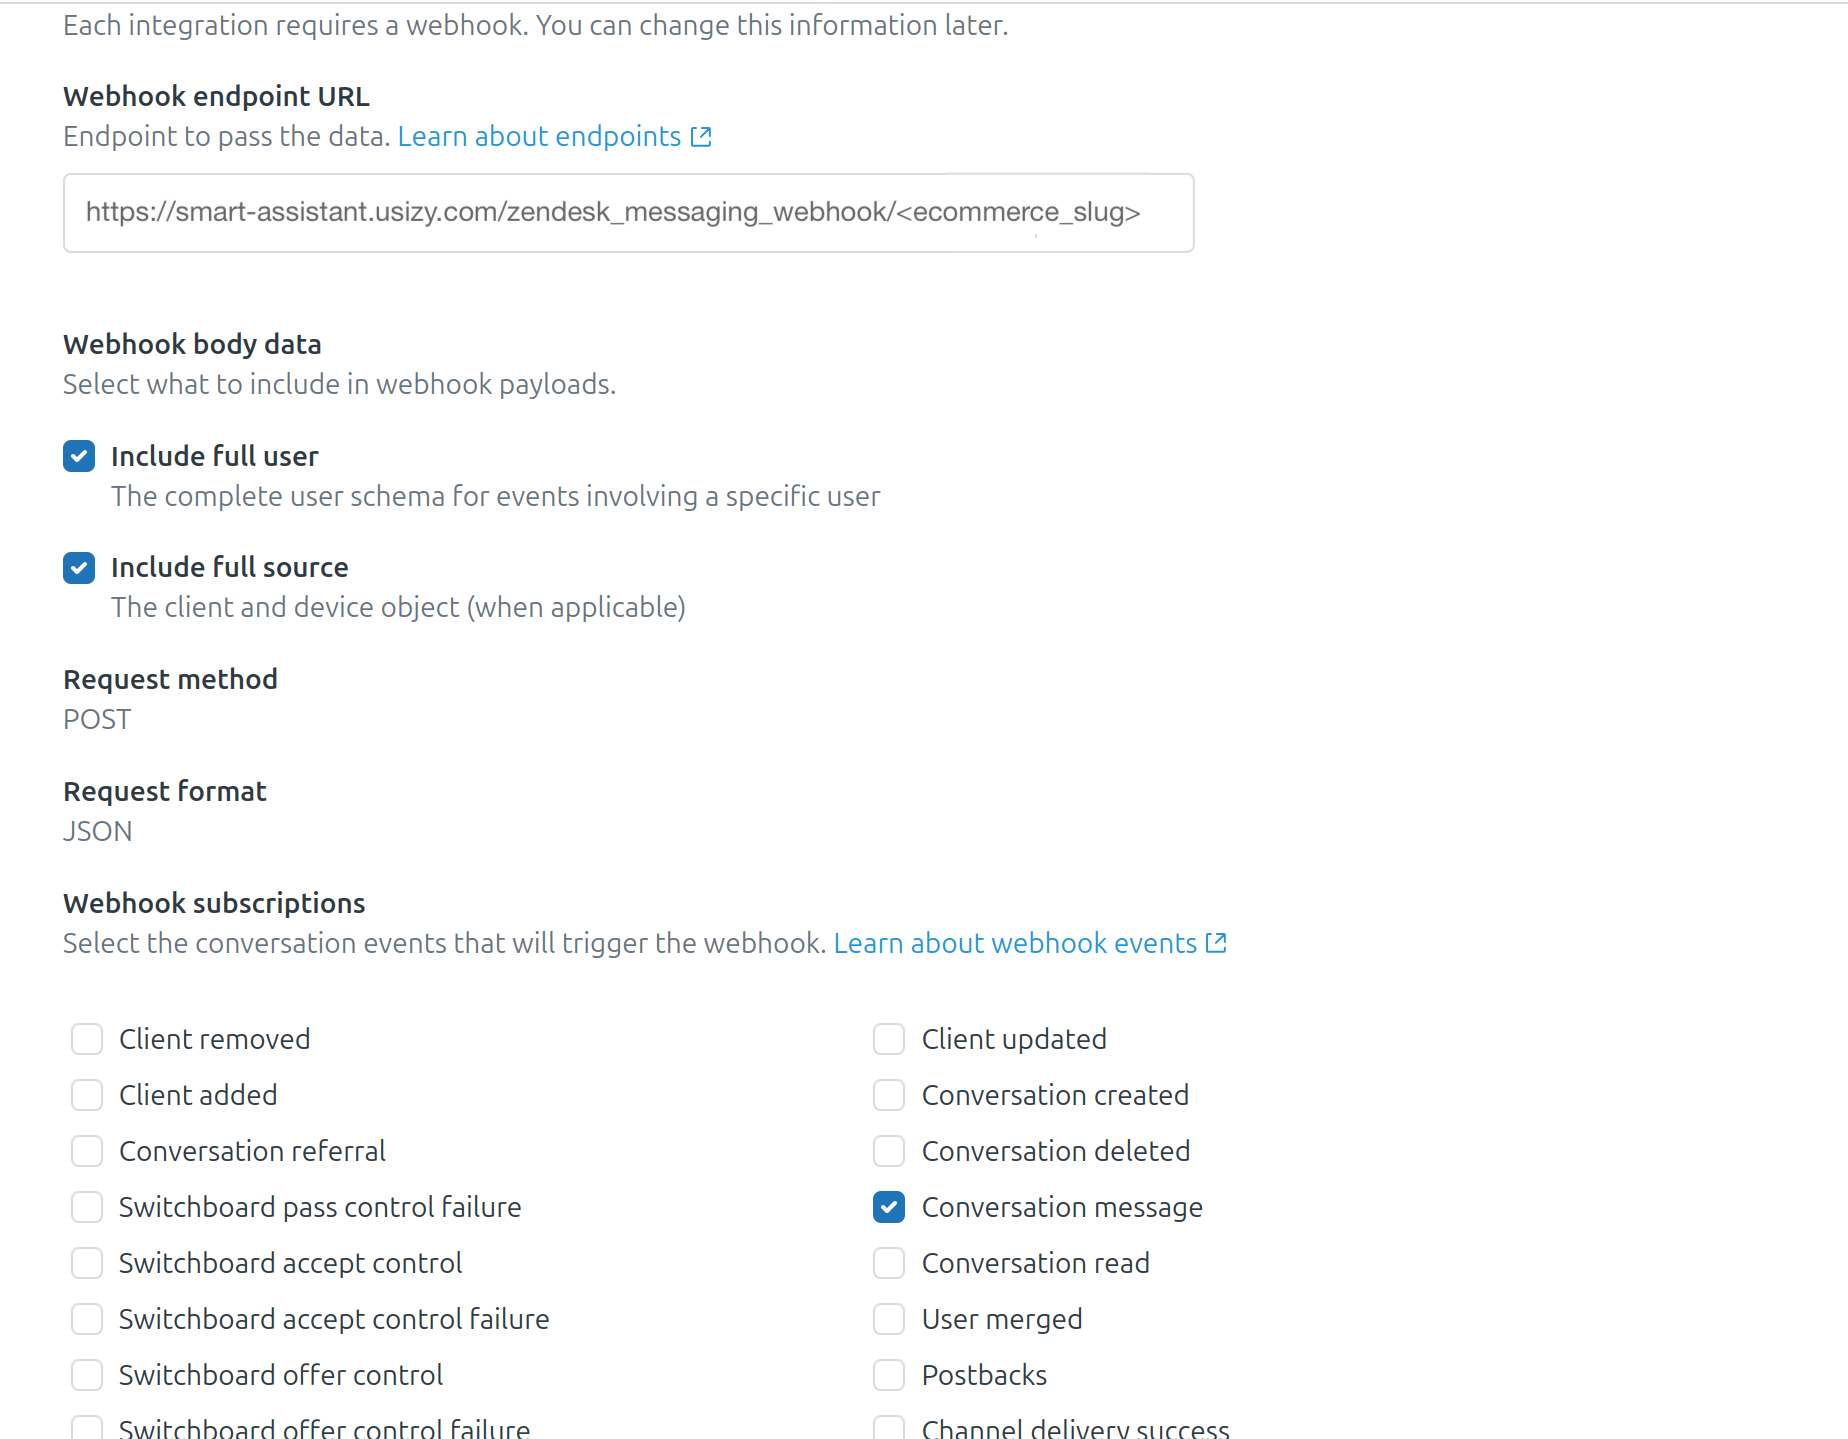The width and height of the screenshot is (1848, 1439).
Task: Open the Learn about endpoints link
Action: click(x=539, y=137)
